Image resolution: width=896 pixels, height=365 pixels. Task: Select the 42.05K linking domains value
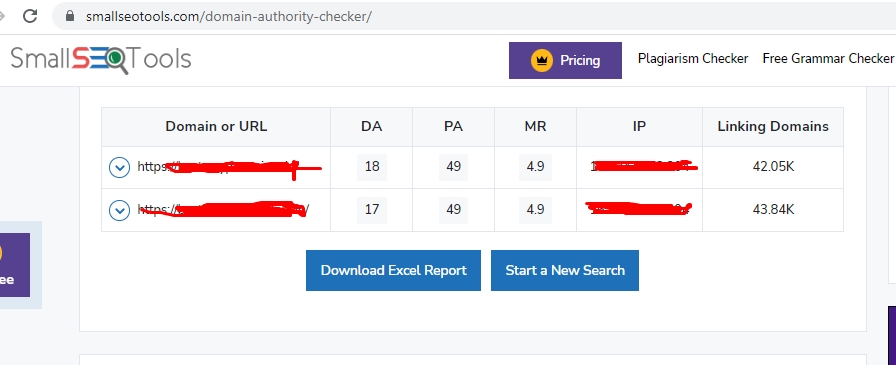coord(773,167)
